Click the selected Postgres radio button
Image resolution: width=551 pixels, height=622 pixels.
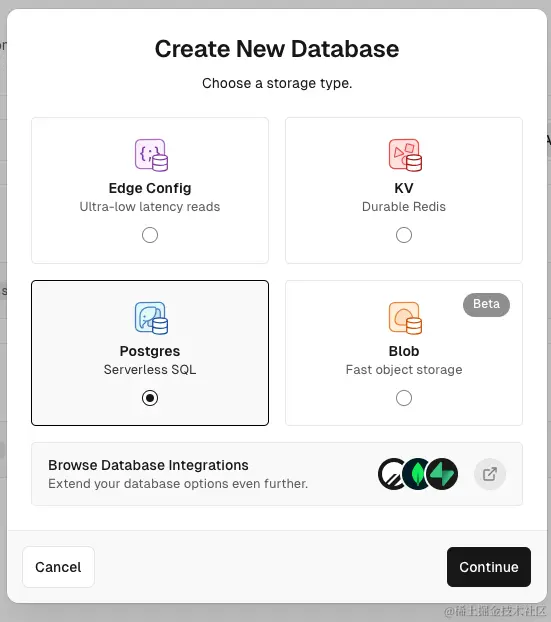(150, 398)
